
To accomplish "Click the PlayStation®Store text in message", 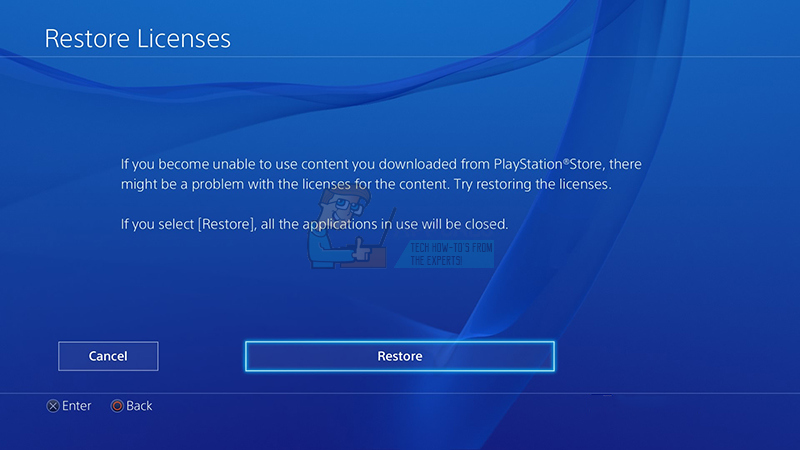I will click(x=550, y=164).
